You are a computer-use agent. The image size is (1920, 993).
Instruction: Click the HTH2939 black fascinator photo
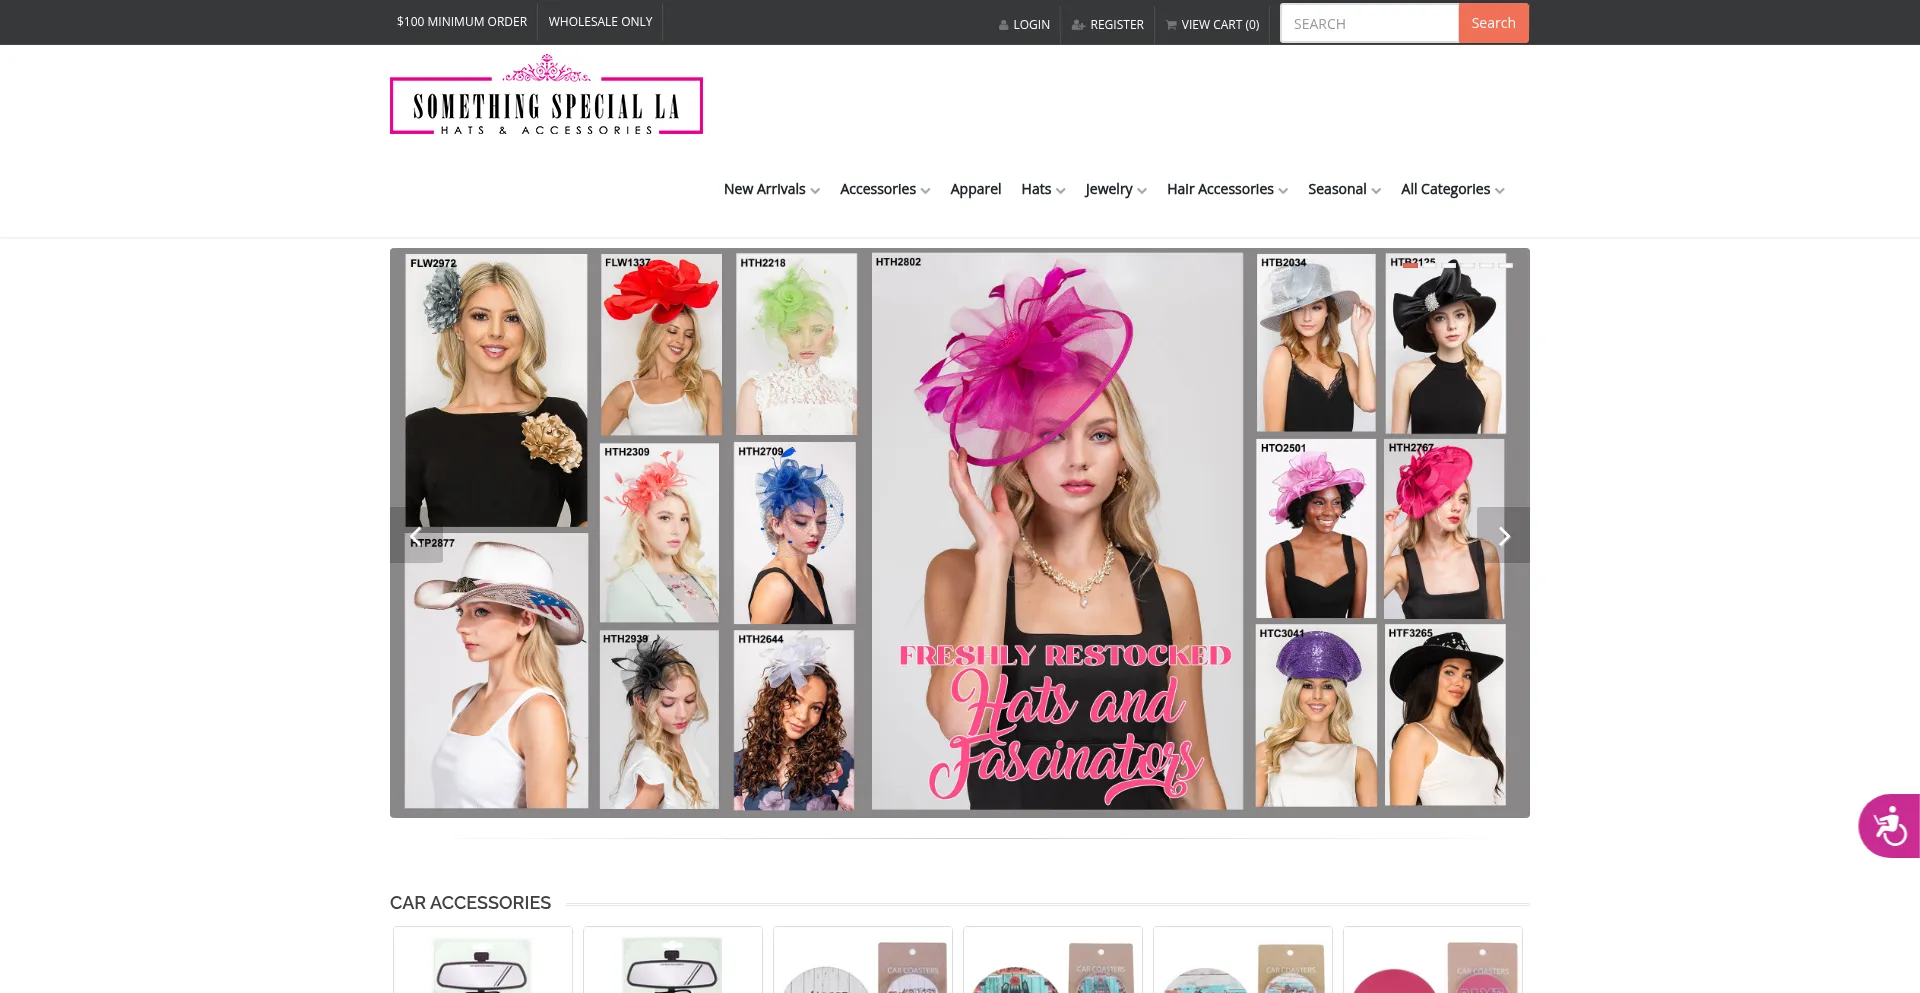click(x=658, y=719)
